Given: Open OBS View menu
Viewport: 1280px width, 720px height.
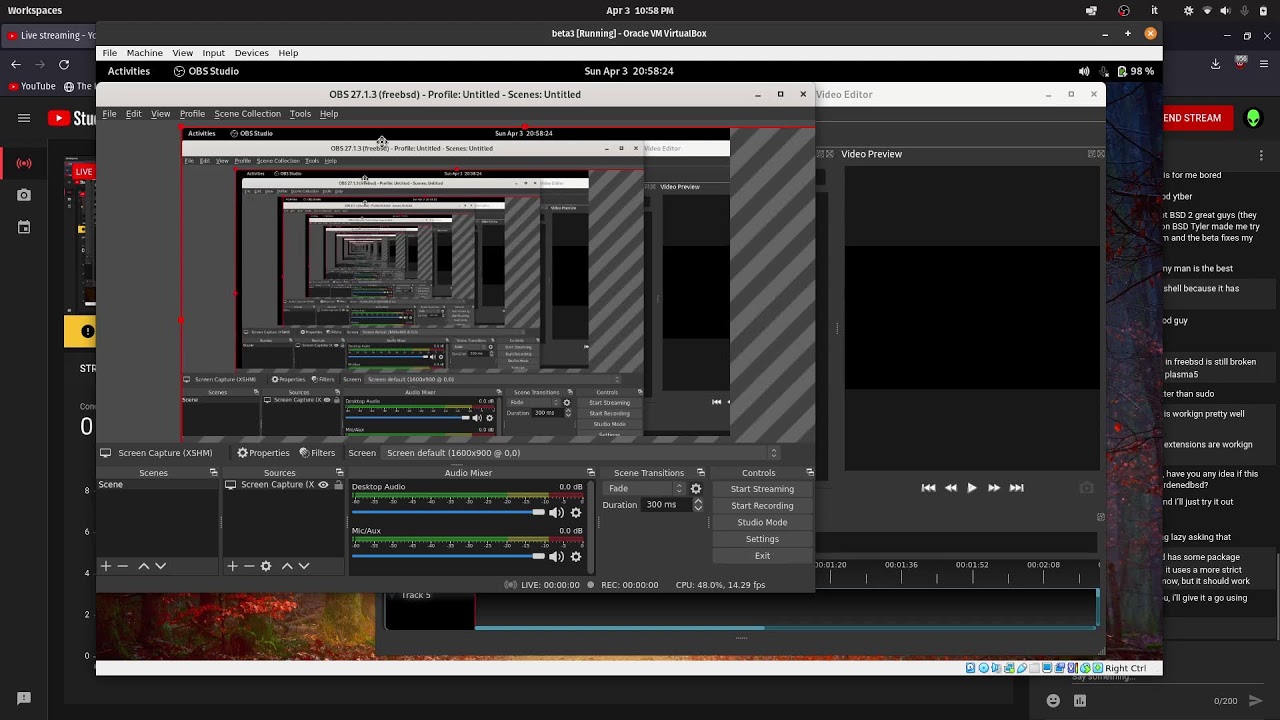Looking at the screenshot, I should click(160, 114).
